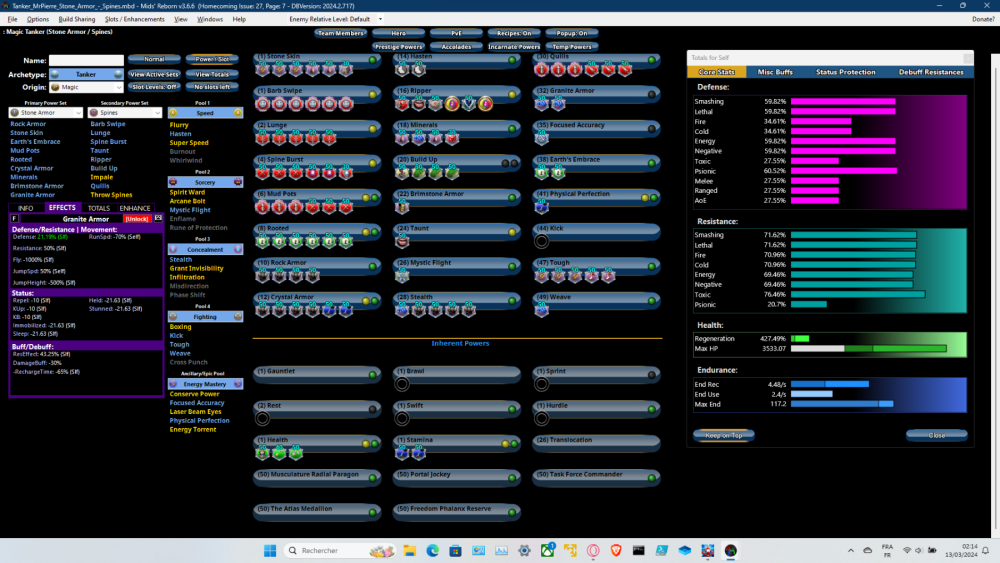Image resolution: width=1000 pixels, height=563 pixels.
Task: Select the Mystic Flight enhancement slot icon
Action: [x=402, y=275]
